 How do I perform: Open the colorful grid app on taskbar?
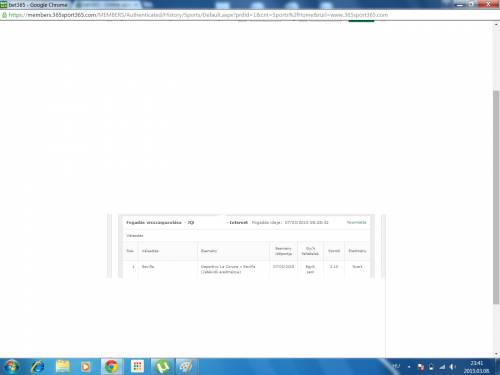pyautogui.click(x=137, y=367)
